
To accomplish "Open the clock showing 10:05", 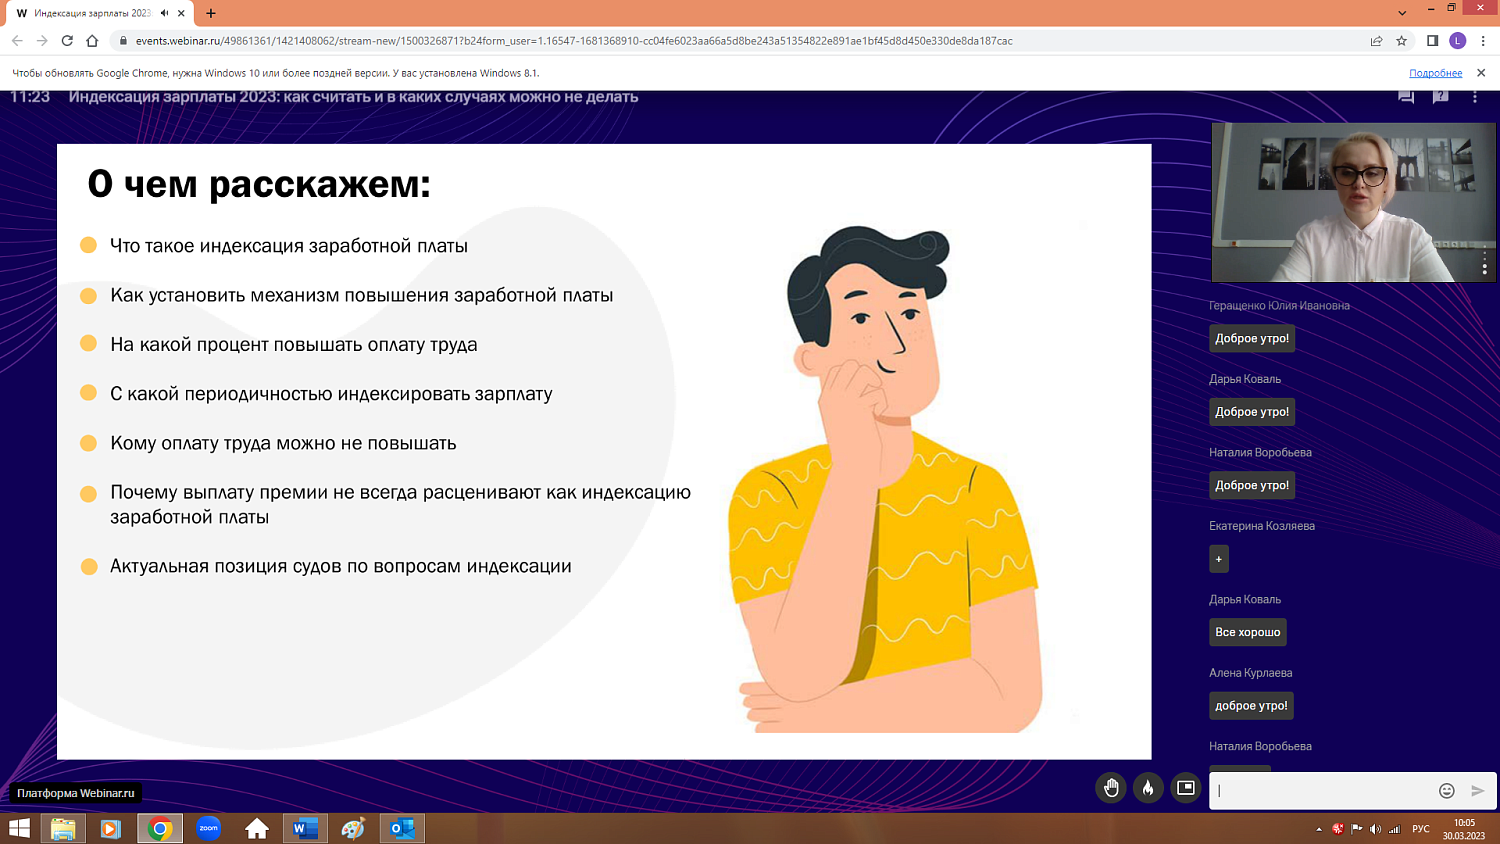I will pos(1464,829).
